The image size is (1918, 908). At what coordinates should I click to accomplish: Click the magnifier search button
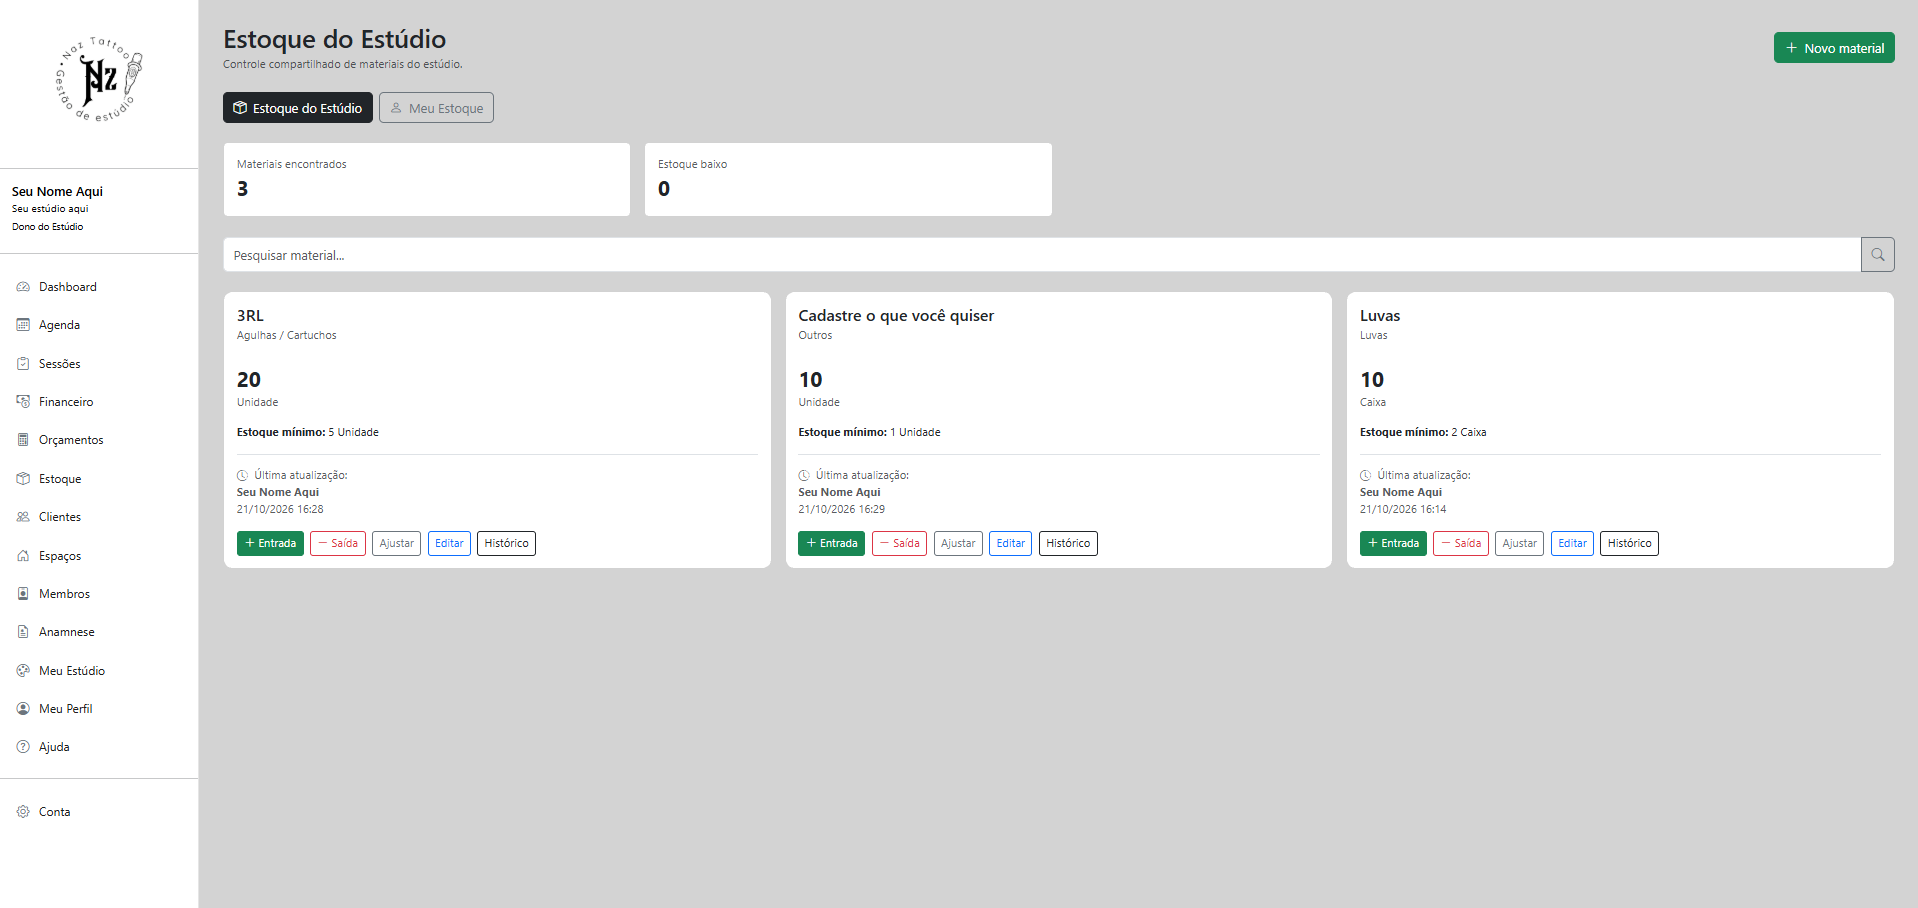point(1877,255)
